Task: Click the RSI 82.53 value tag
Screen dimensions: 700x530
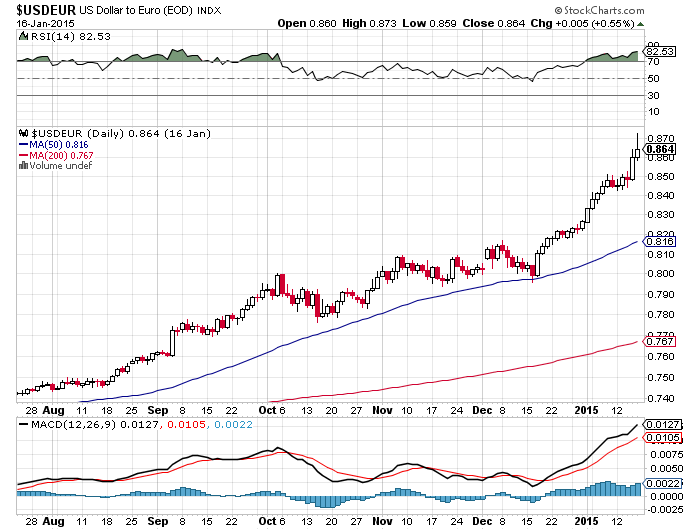Action: (660, 52)
